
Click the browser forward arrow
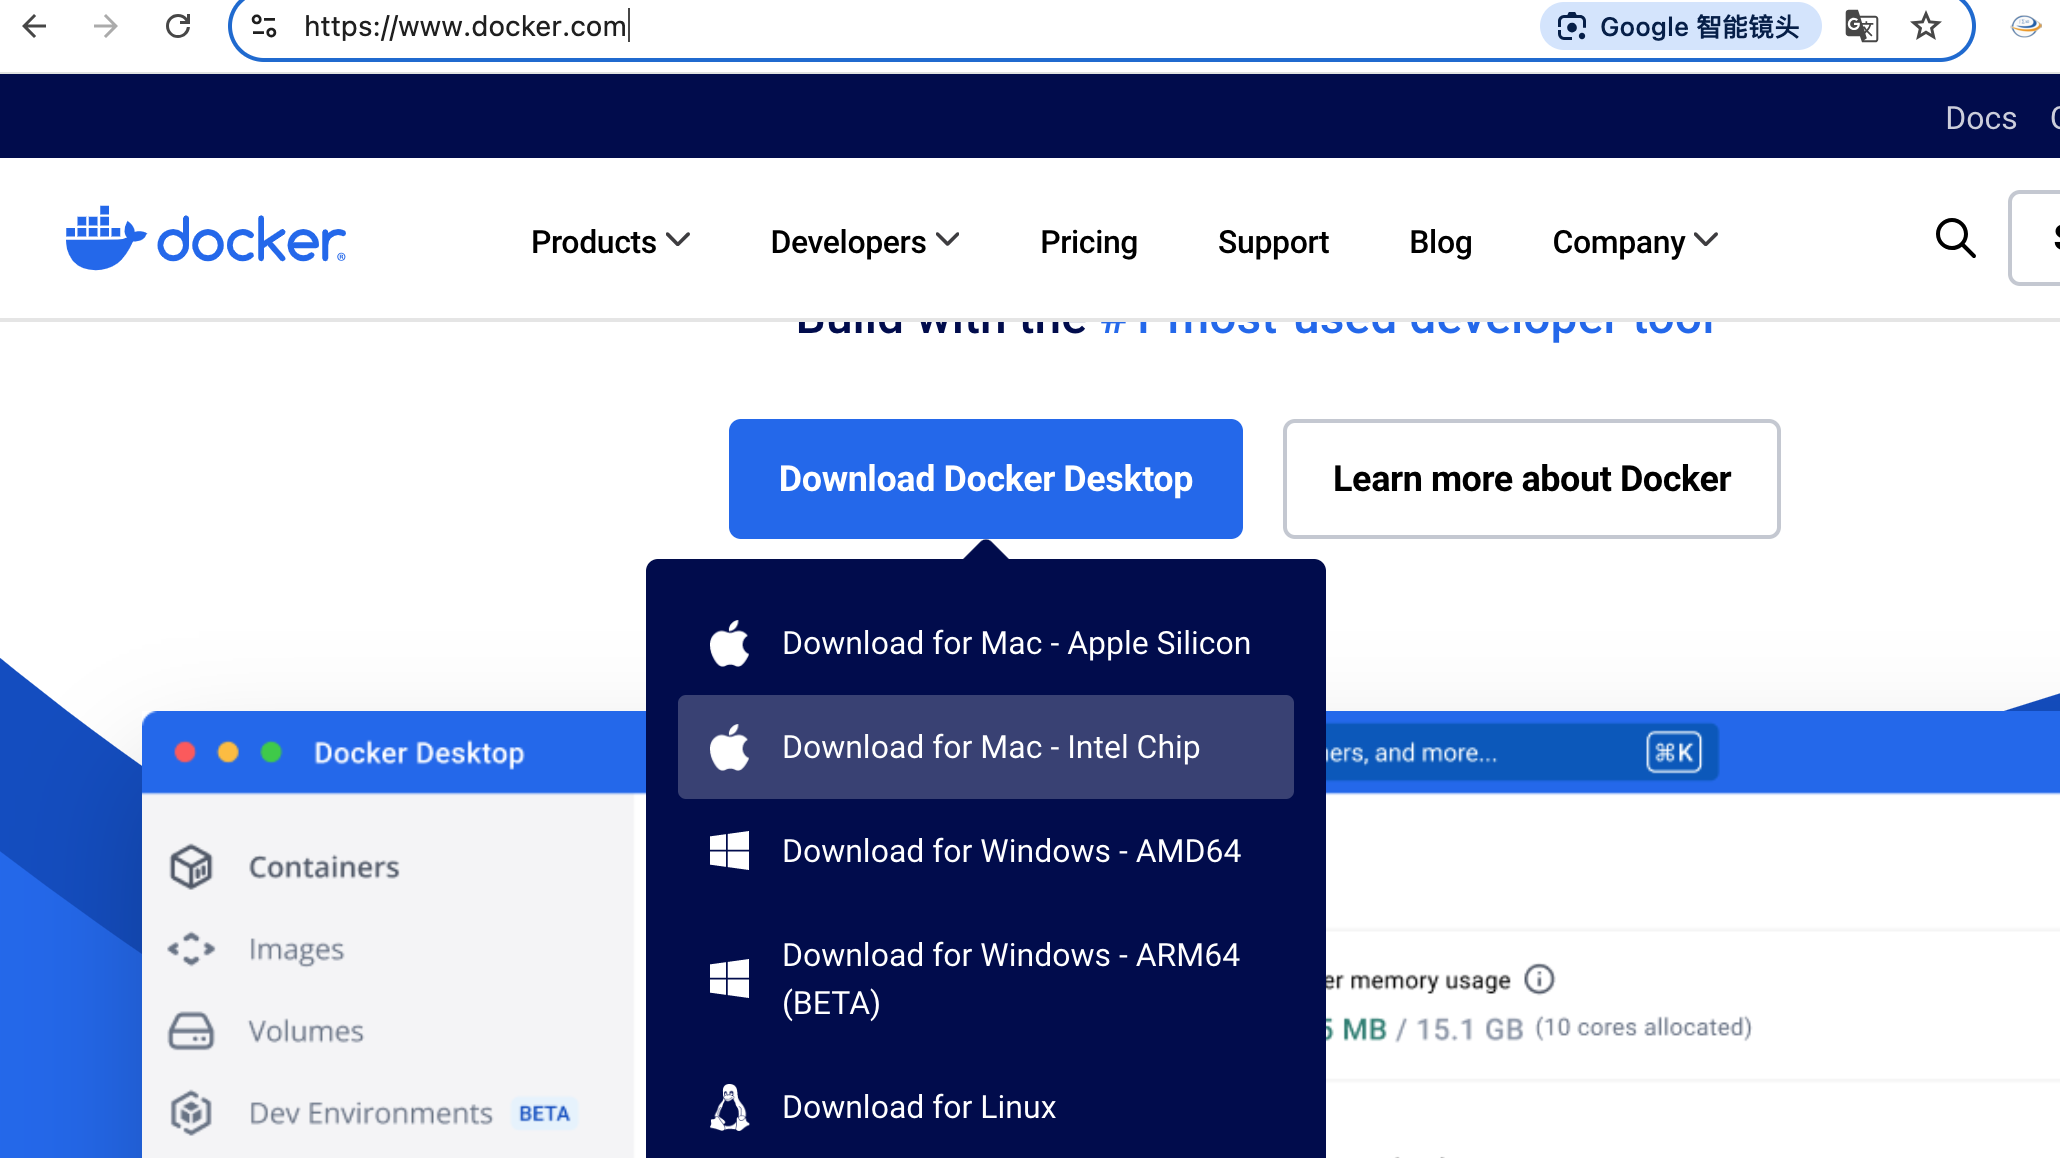[105, 27]
